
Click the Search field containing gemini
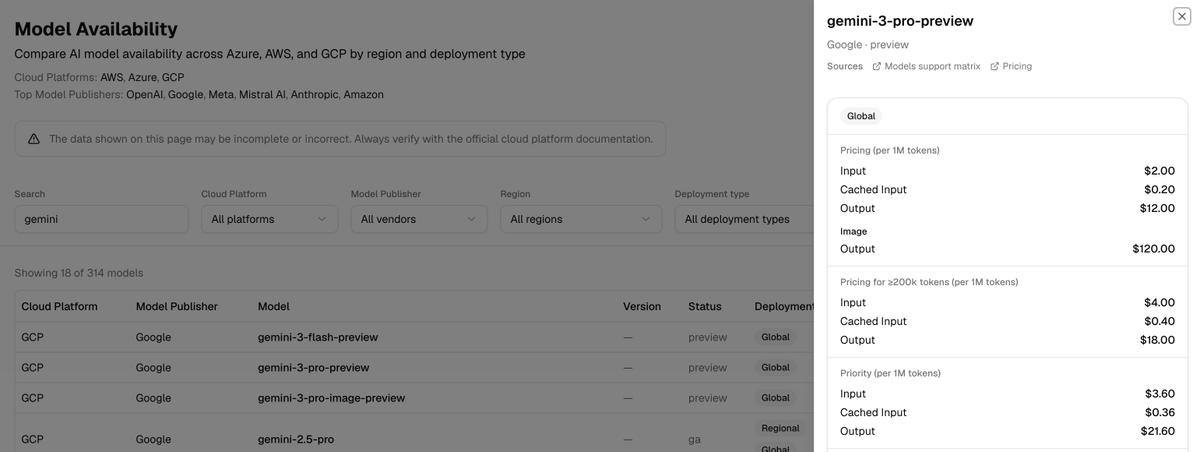click(101, 219)
